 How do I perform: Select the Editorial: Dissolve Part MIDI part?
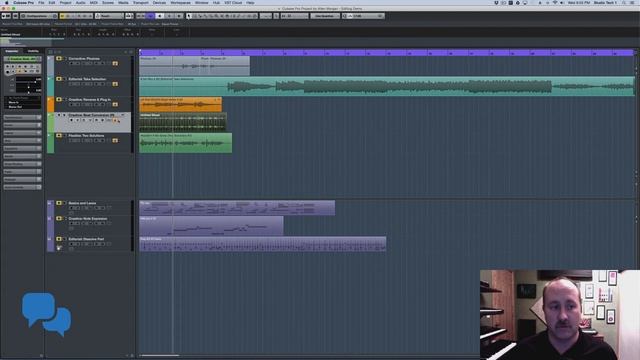coord(263,244)
